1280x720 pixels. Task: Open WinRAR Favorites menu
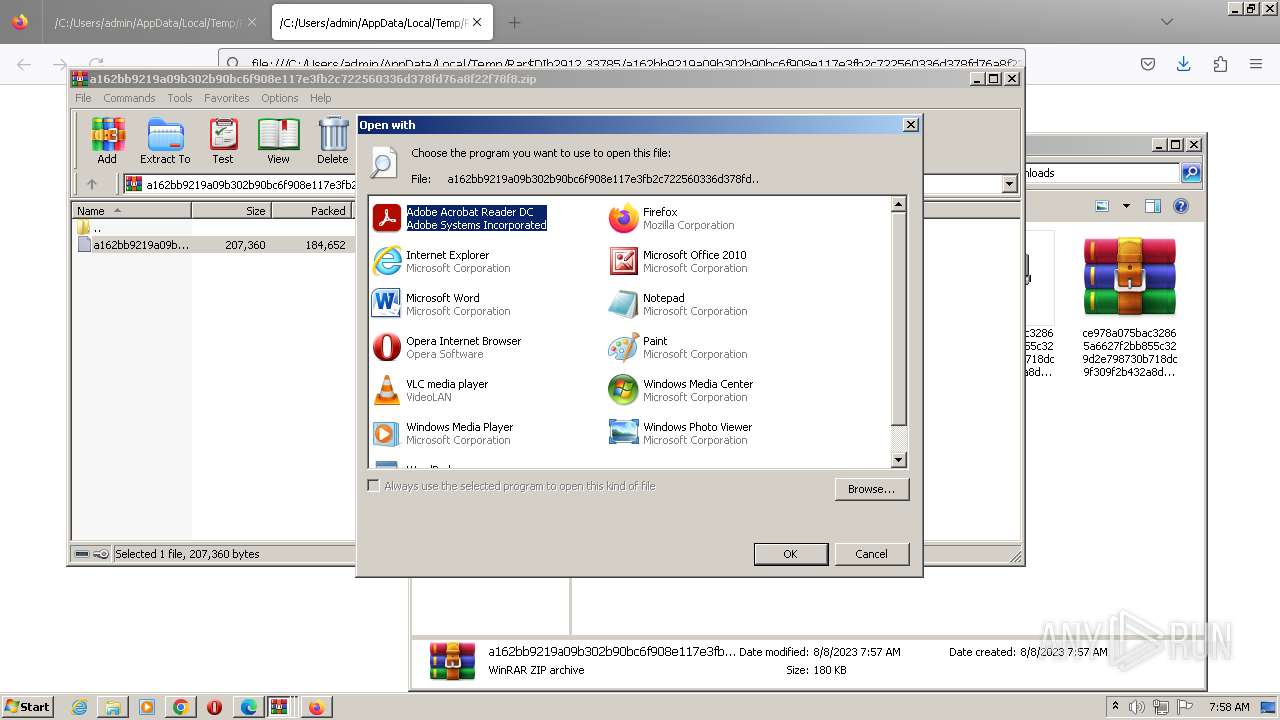click(227, 98)
